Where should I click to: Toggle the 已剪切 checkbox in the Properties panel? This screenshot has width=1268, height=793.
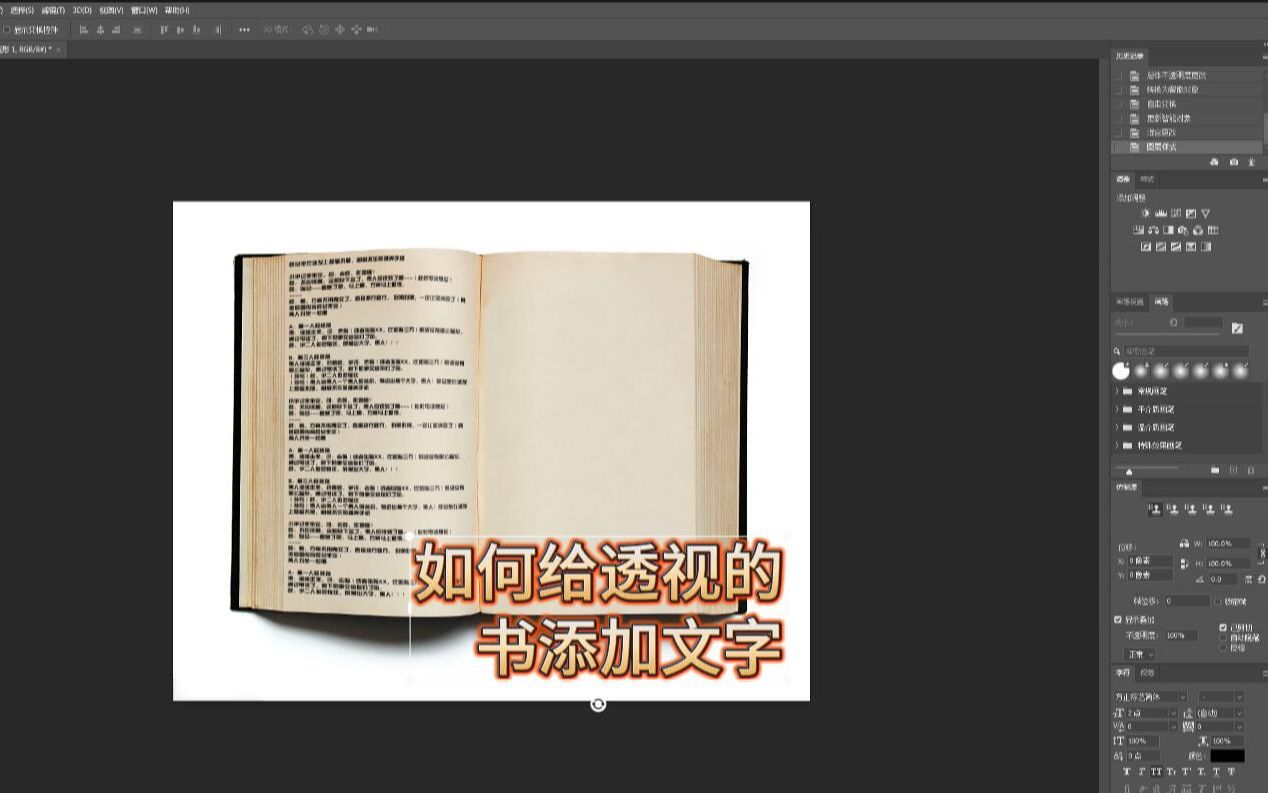point(1222,628)
